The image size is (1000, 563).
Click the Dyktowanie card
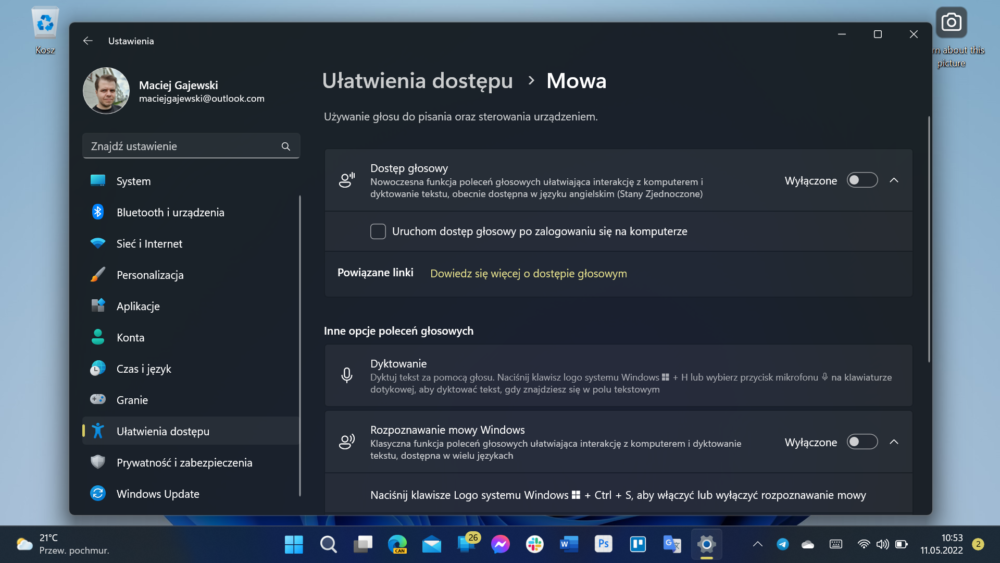click(x=618, y=376)
